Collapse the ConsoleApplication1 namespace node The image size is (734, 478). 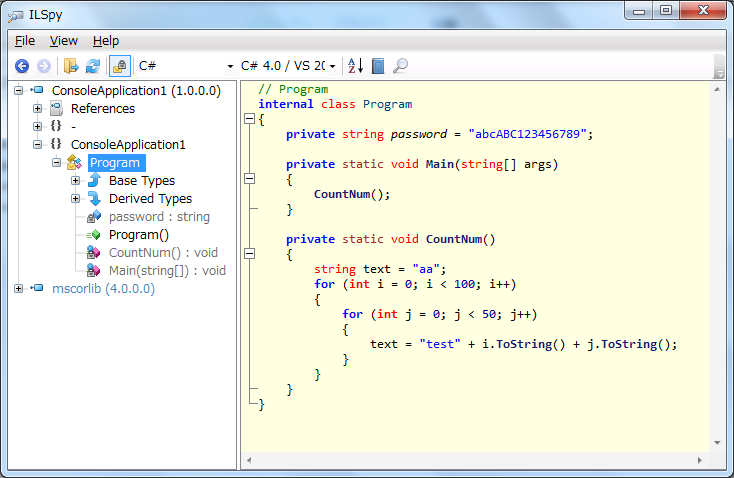click(x=37, y=145)
